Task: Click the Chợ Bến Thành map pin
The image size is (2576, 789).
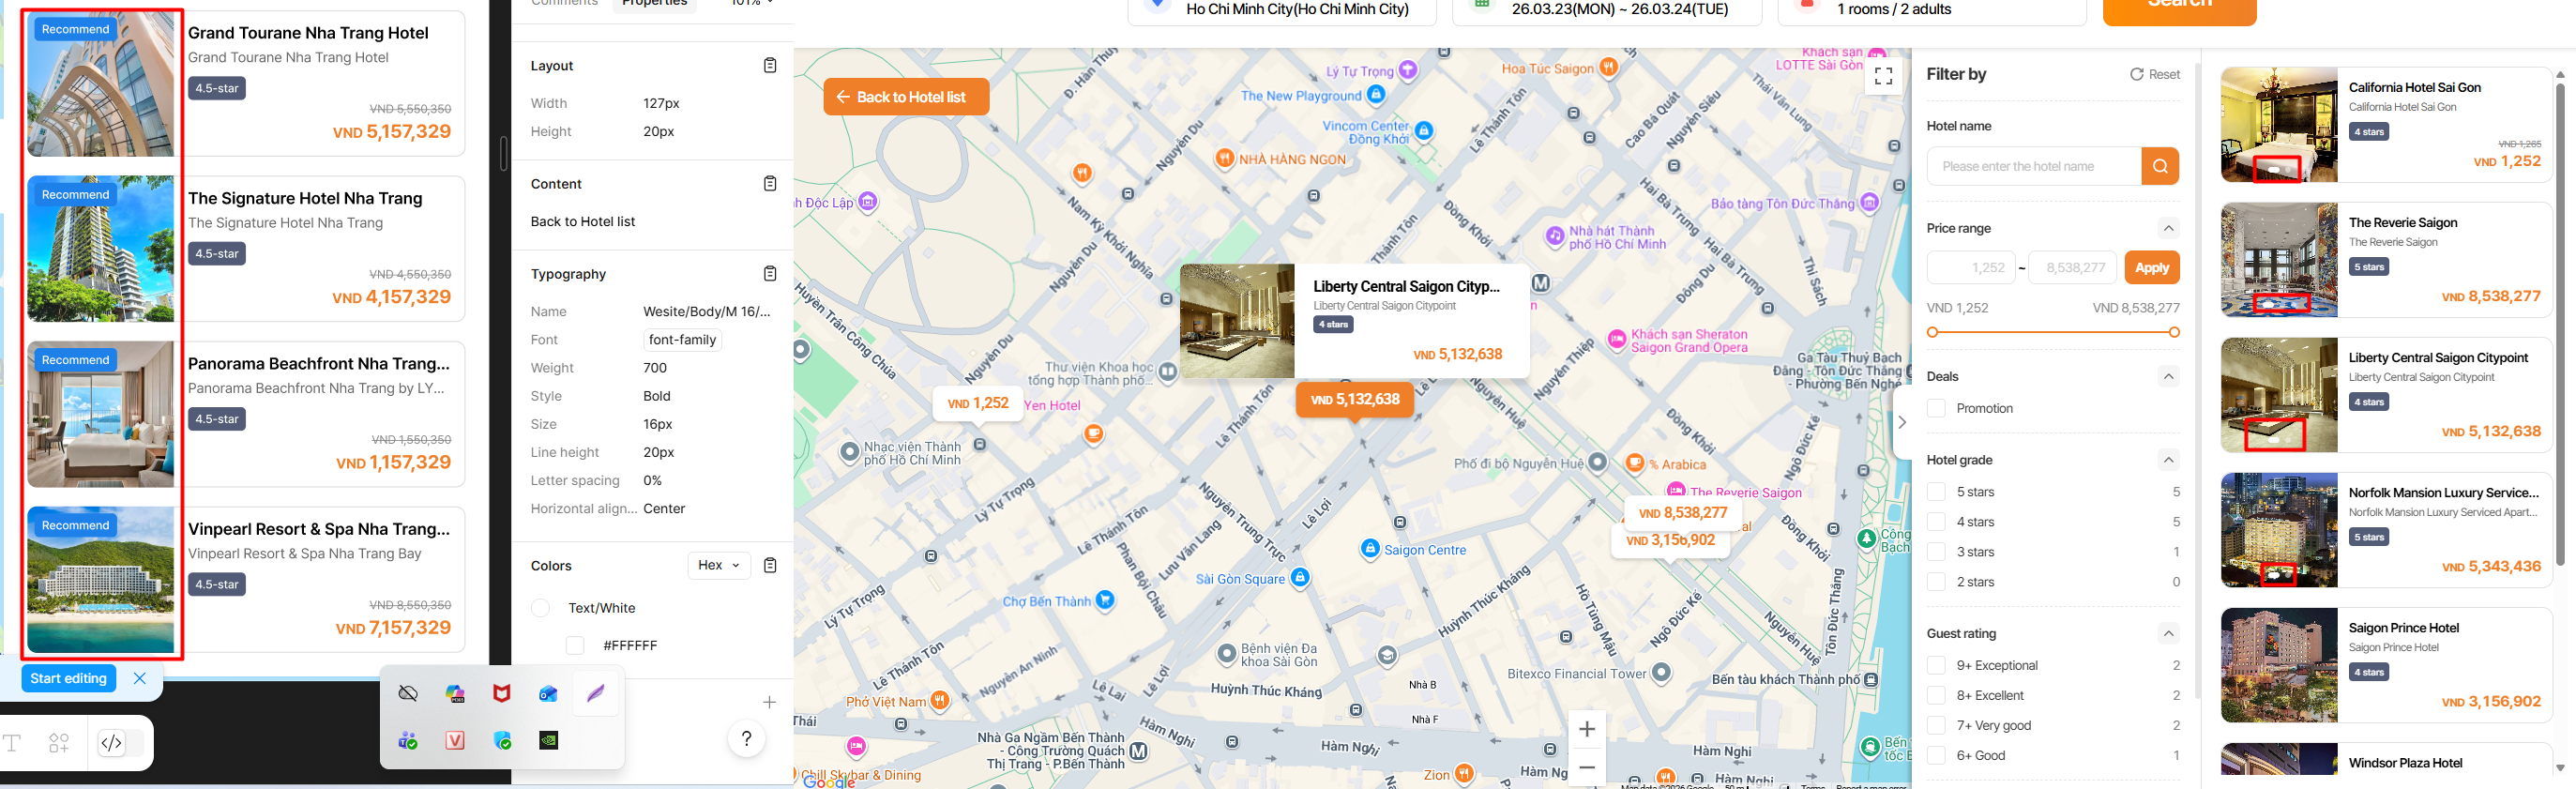Action: click(x=1105, y=600)
